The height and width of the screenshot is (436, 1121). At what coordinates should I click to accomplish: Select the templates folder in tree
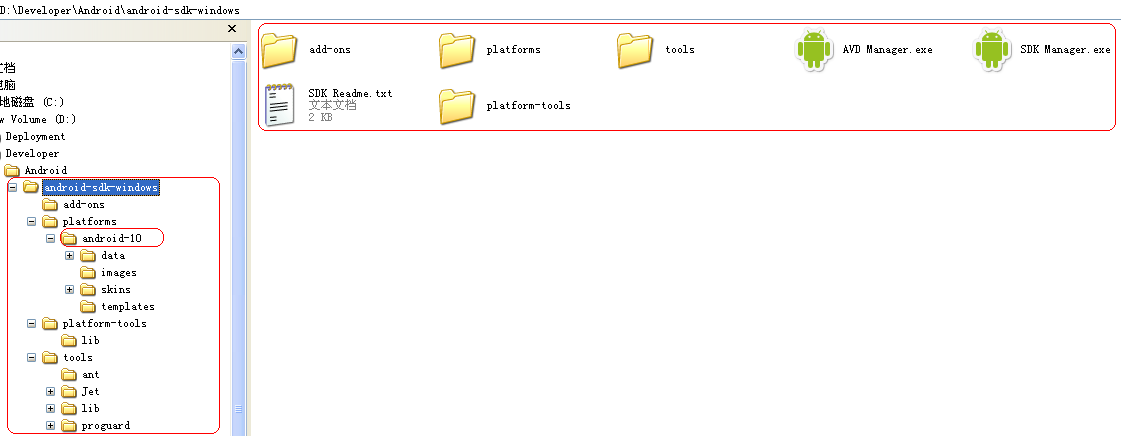click(118, 307)
